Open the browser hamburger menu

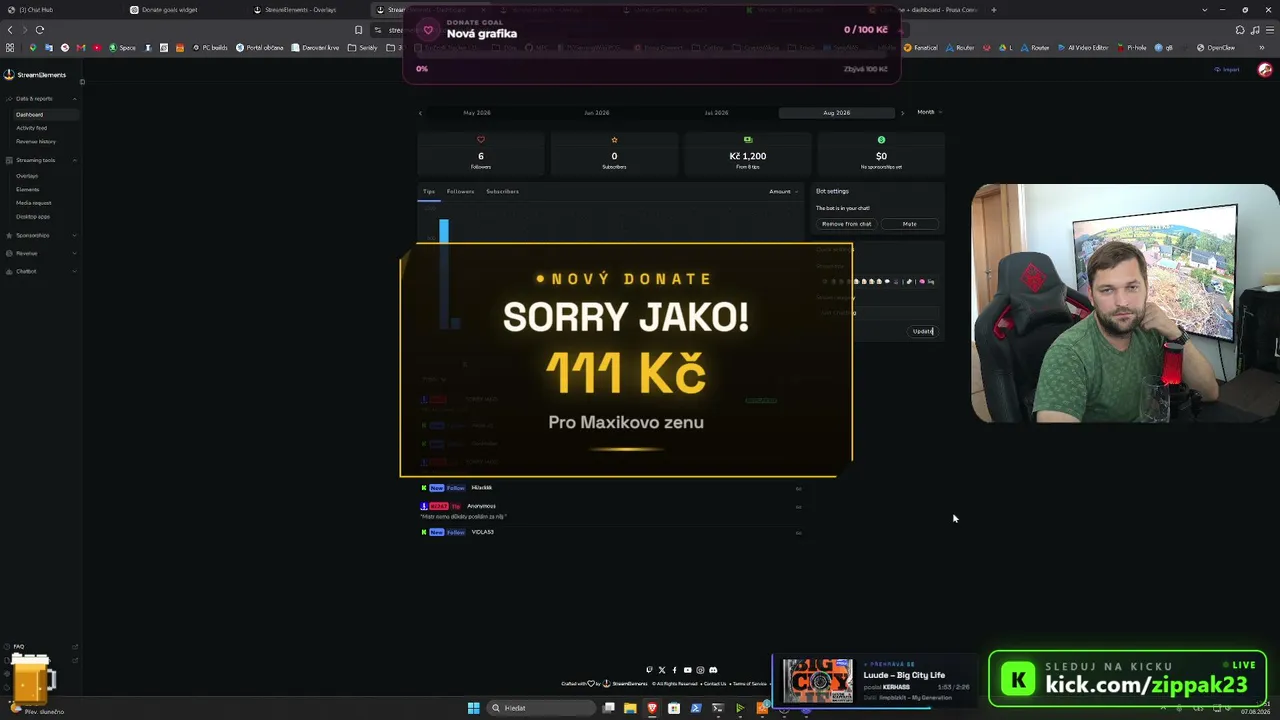point(1270,30)
